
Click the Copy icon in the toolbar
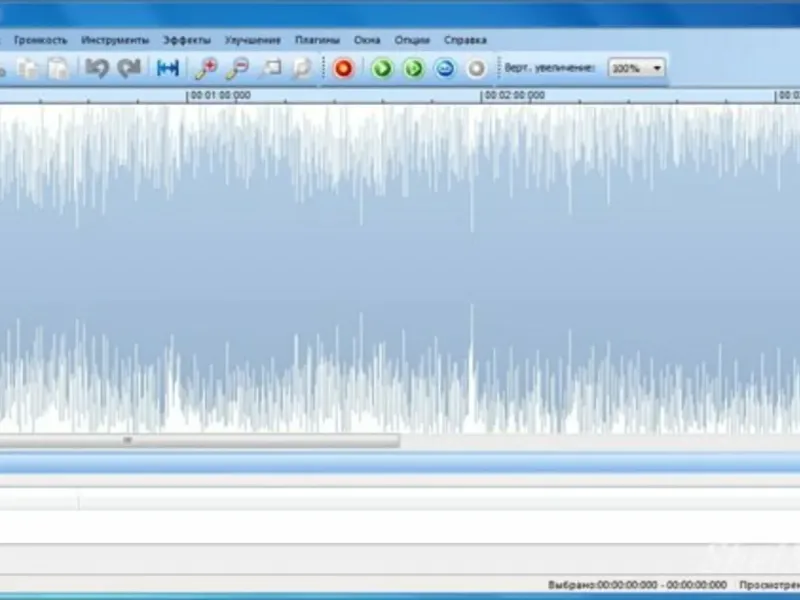[x=27, y=68]
